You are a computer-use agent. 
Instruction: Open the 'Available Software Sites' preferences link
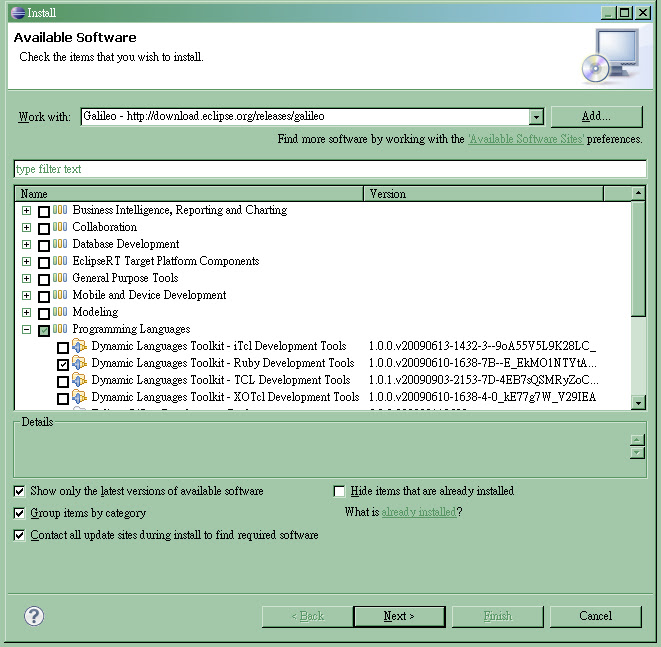pos(526,139)
